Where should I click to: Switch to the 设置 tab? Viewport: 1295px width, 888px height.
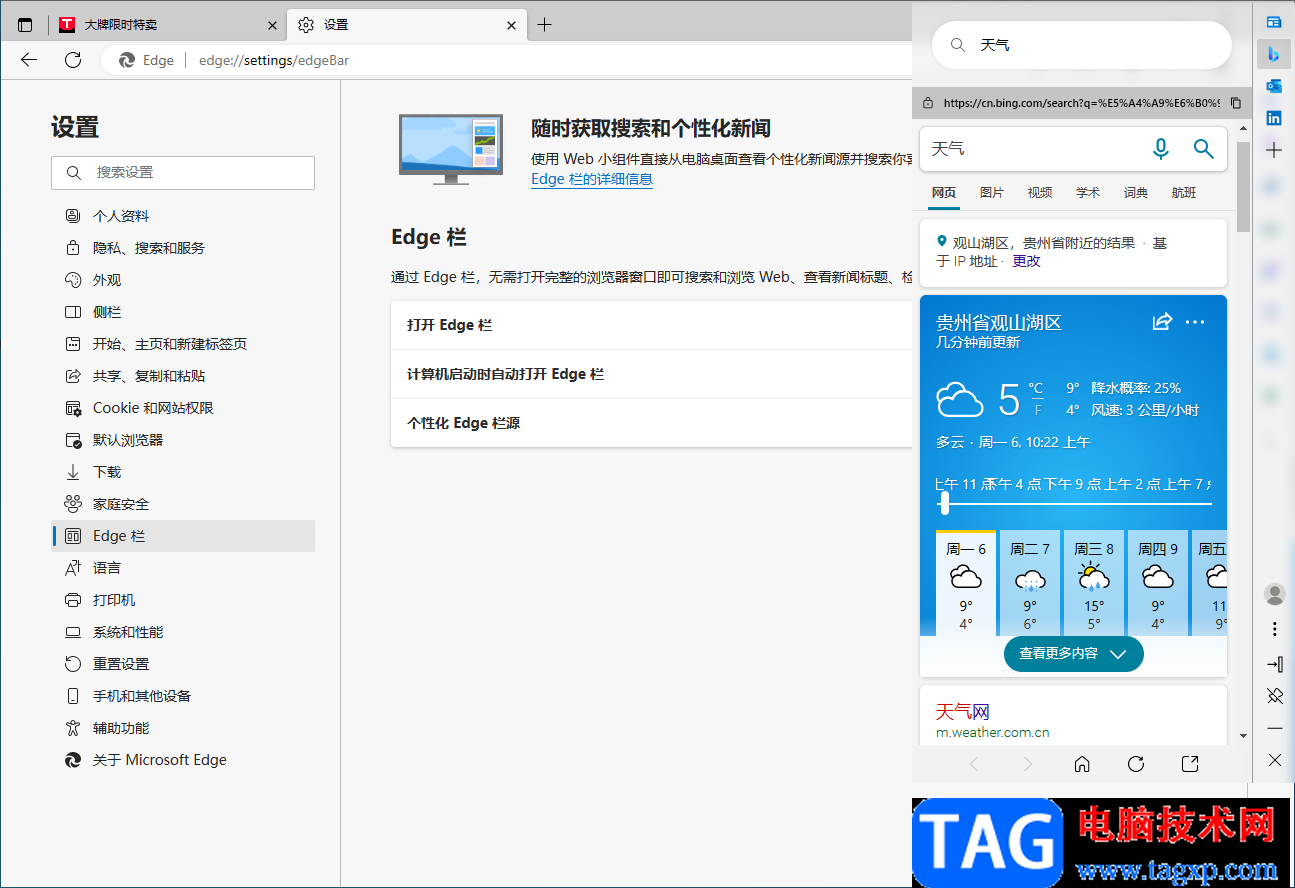407,25
